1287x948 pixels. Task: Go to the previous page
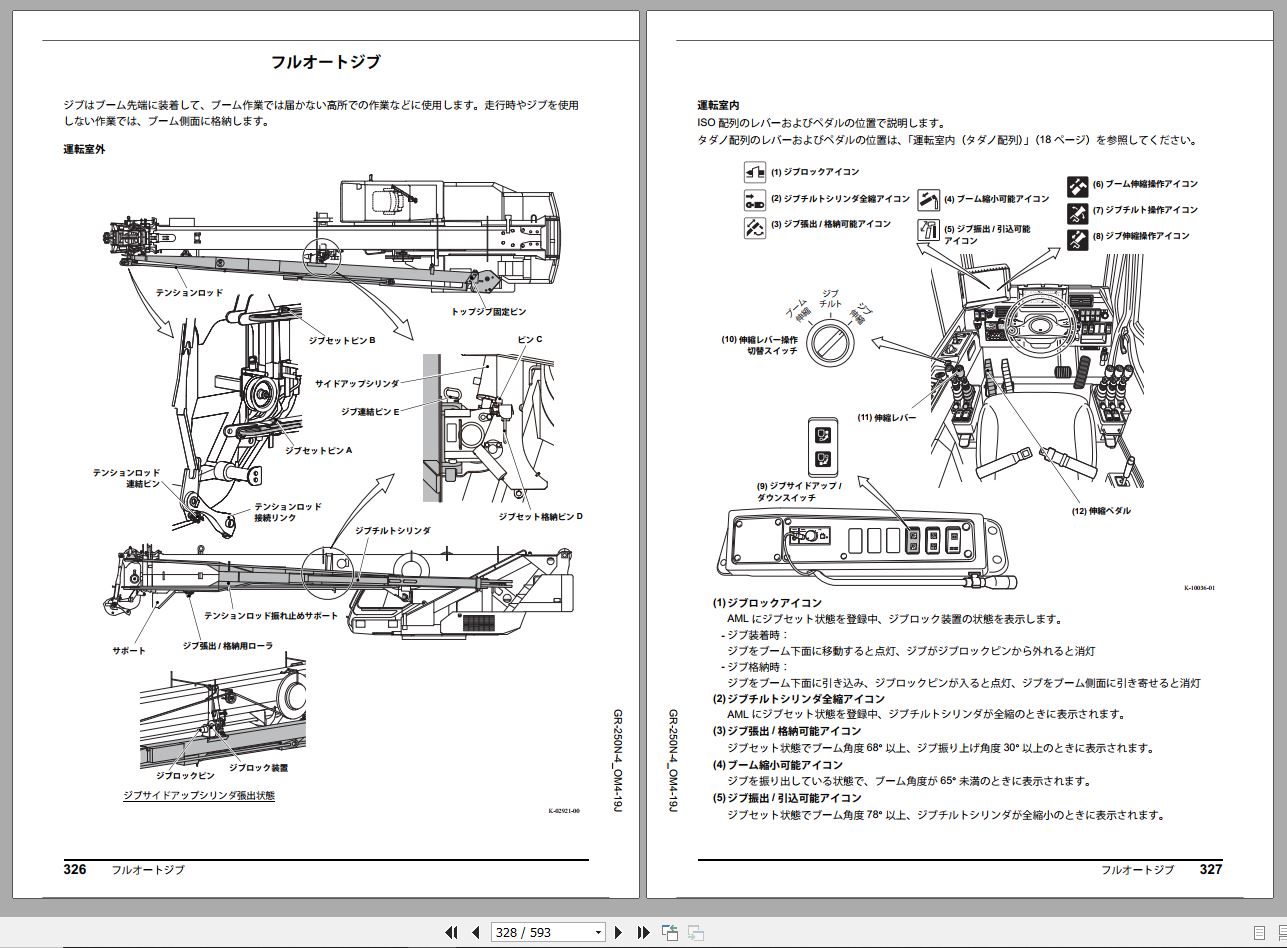tap(475, 932)
